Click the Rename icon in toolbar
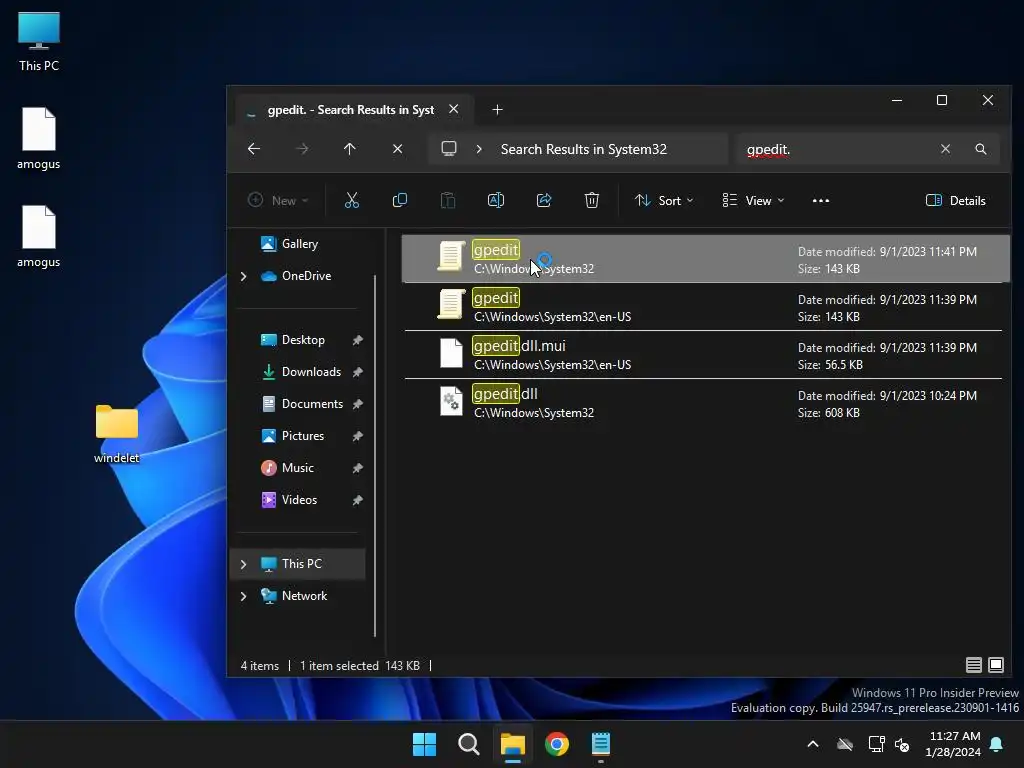The height and width of the screenshot is (768, 1024). [496, 200]
